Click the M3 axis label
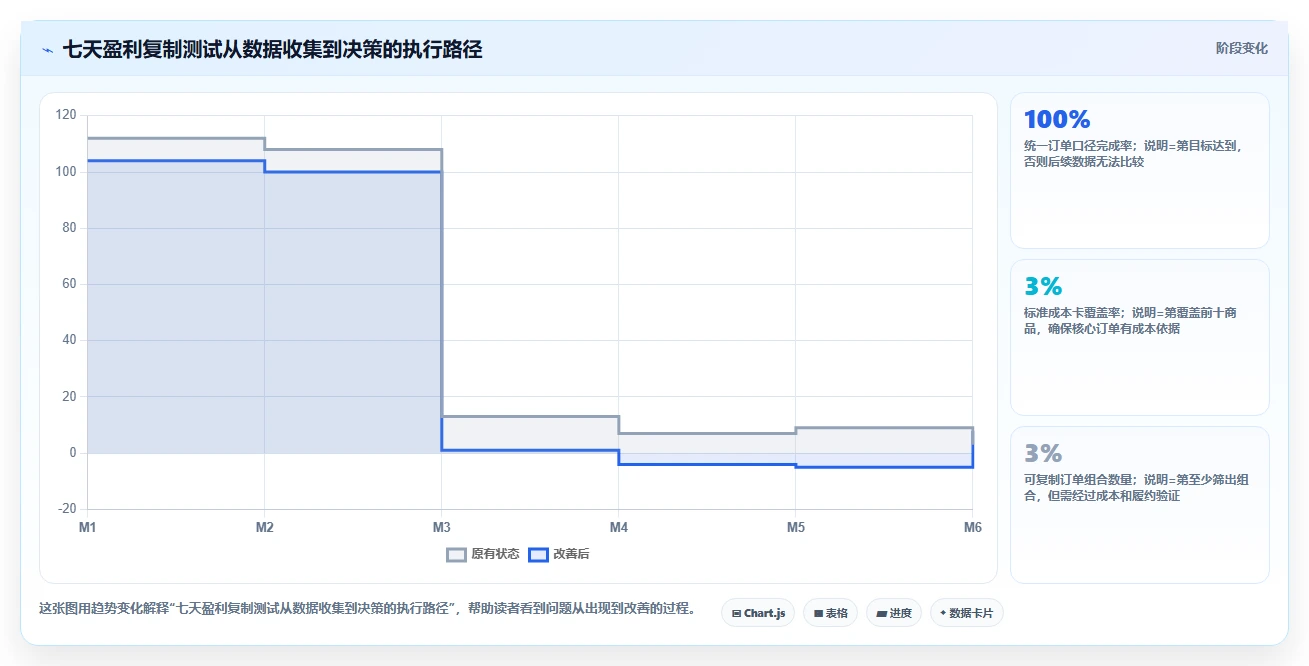Viewport: 1309px width, 666px height. 441,527
